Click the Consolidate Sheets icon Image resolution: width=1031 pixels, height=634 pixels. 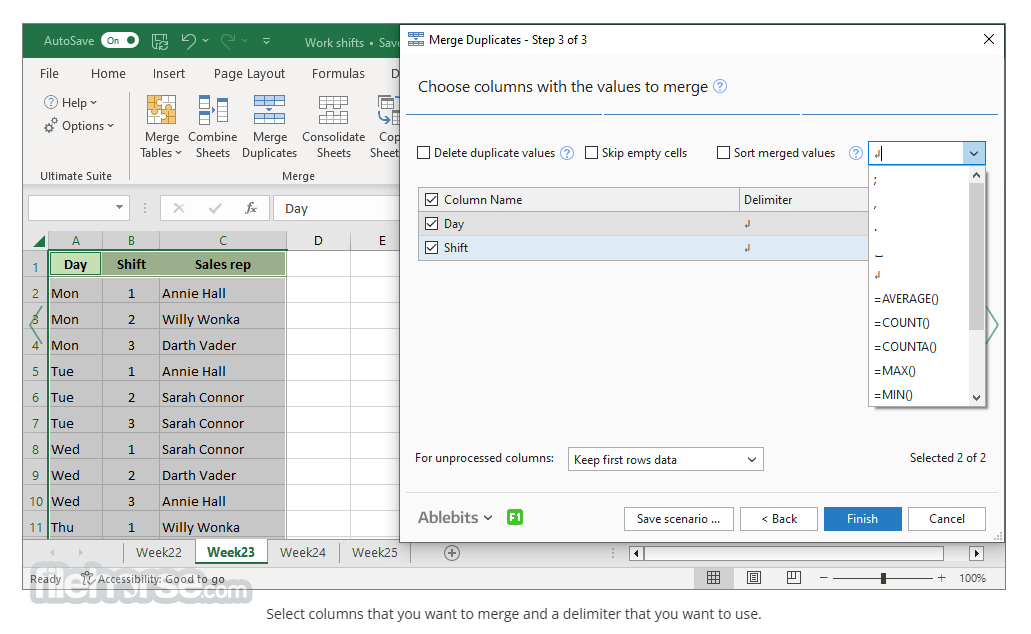[333, 109]
